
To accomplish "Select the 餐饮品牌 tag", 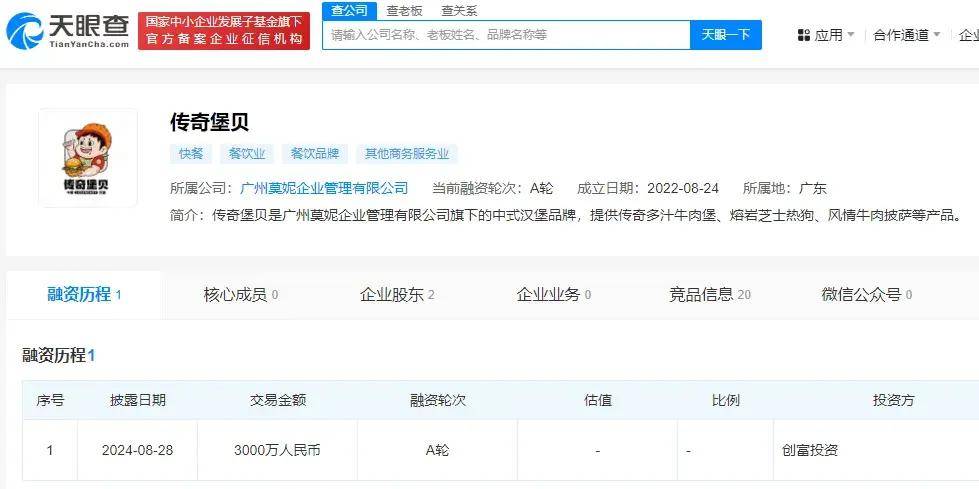I will click(315, 154).
